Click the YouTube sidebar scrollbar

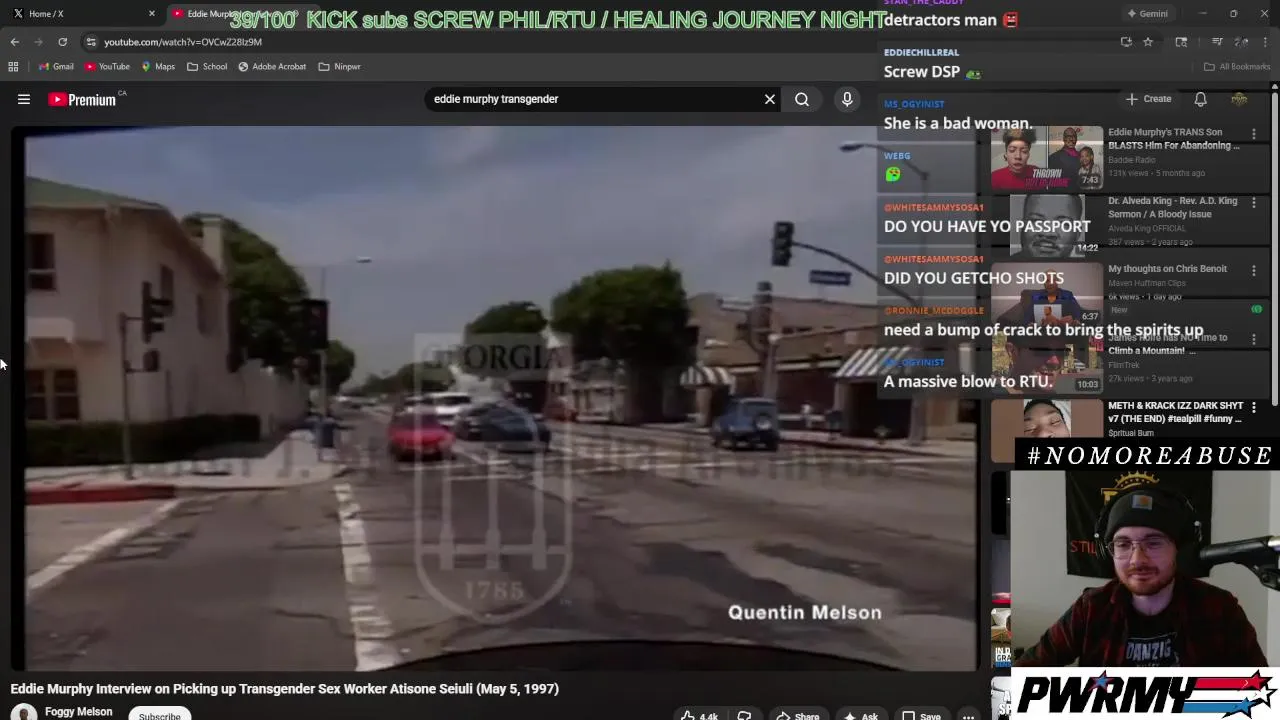point(1275,250)
